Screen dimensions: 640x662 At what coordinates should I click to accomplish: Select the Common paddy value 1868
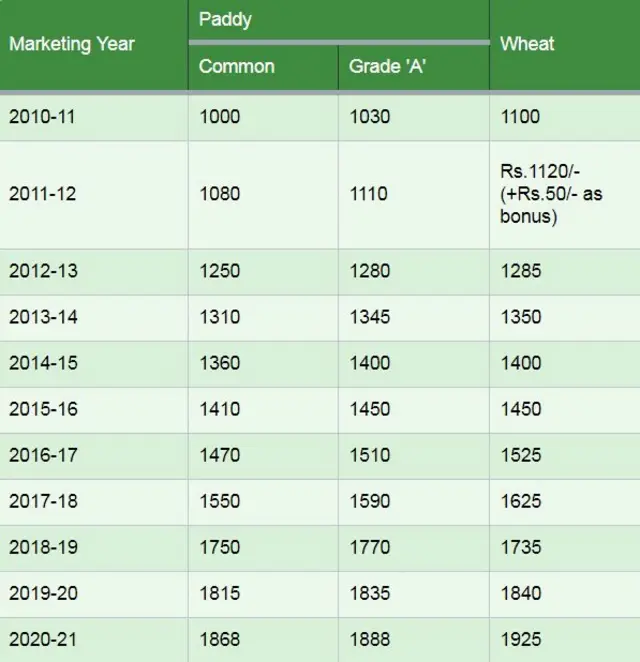click(x=220, y=639)
